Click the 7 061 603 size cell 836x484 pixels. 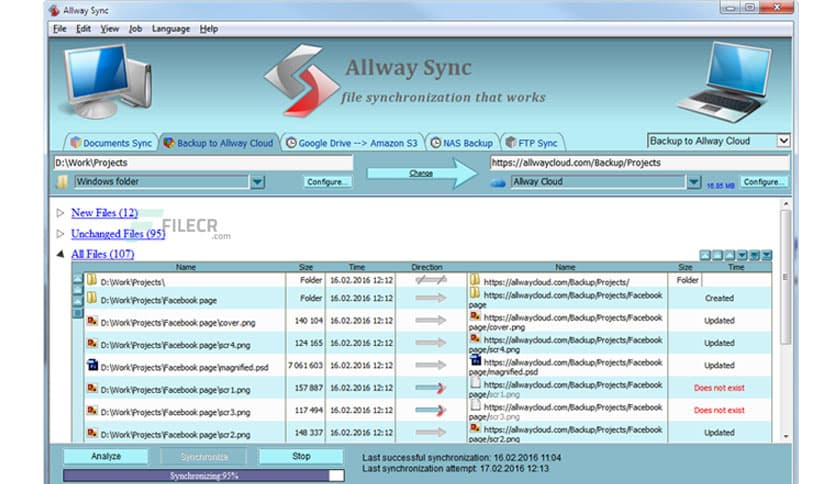305,366
